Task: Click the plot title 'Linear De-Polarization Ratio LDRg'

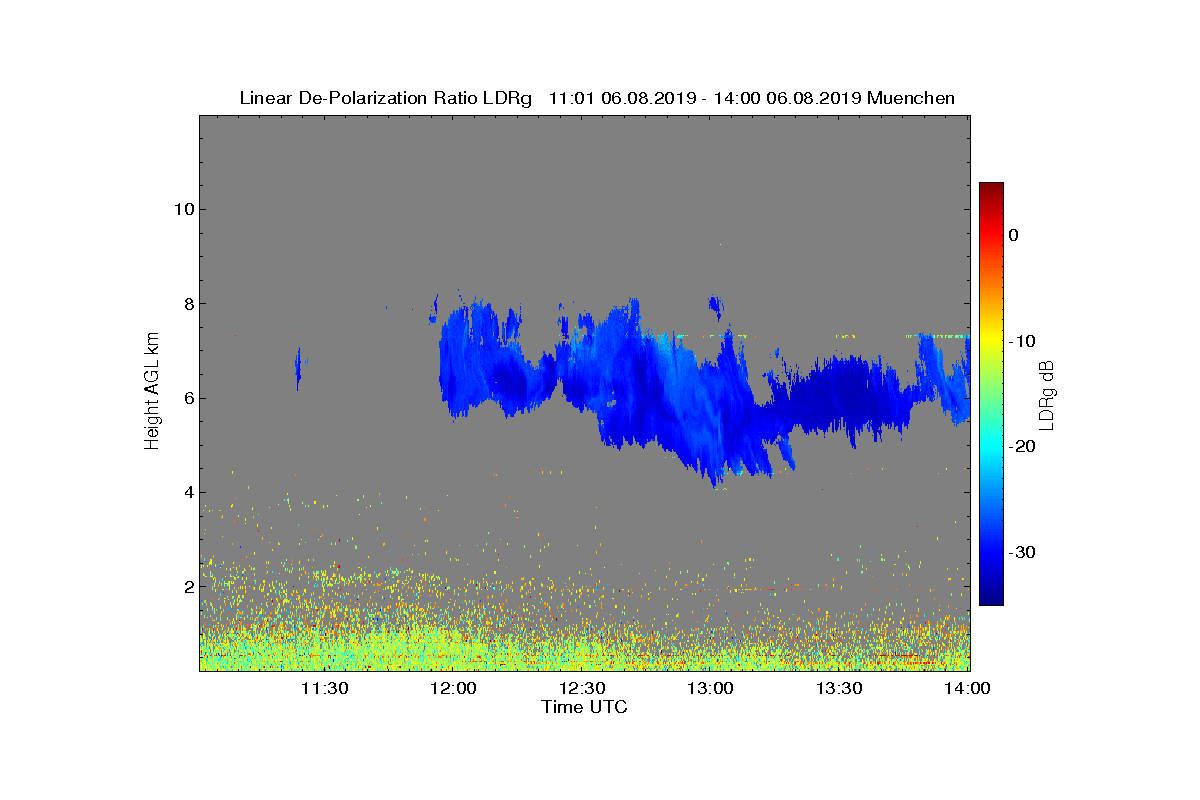Action: 388,98
